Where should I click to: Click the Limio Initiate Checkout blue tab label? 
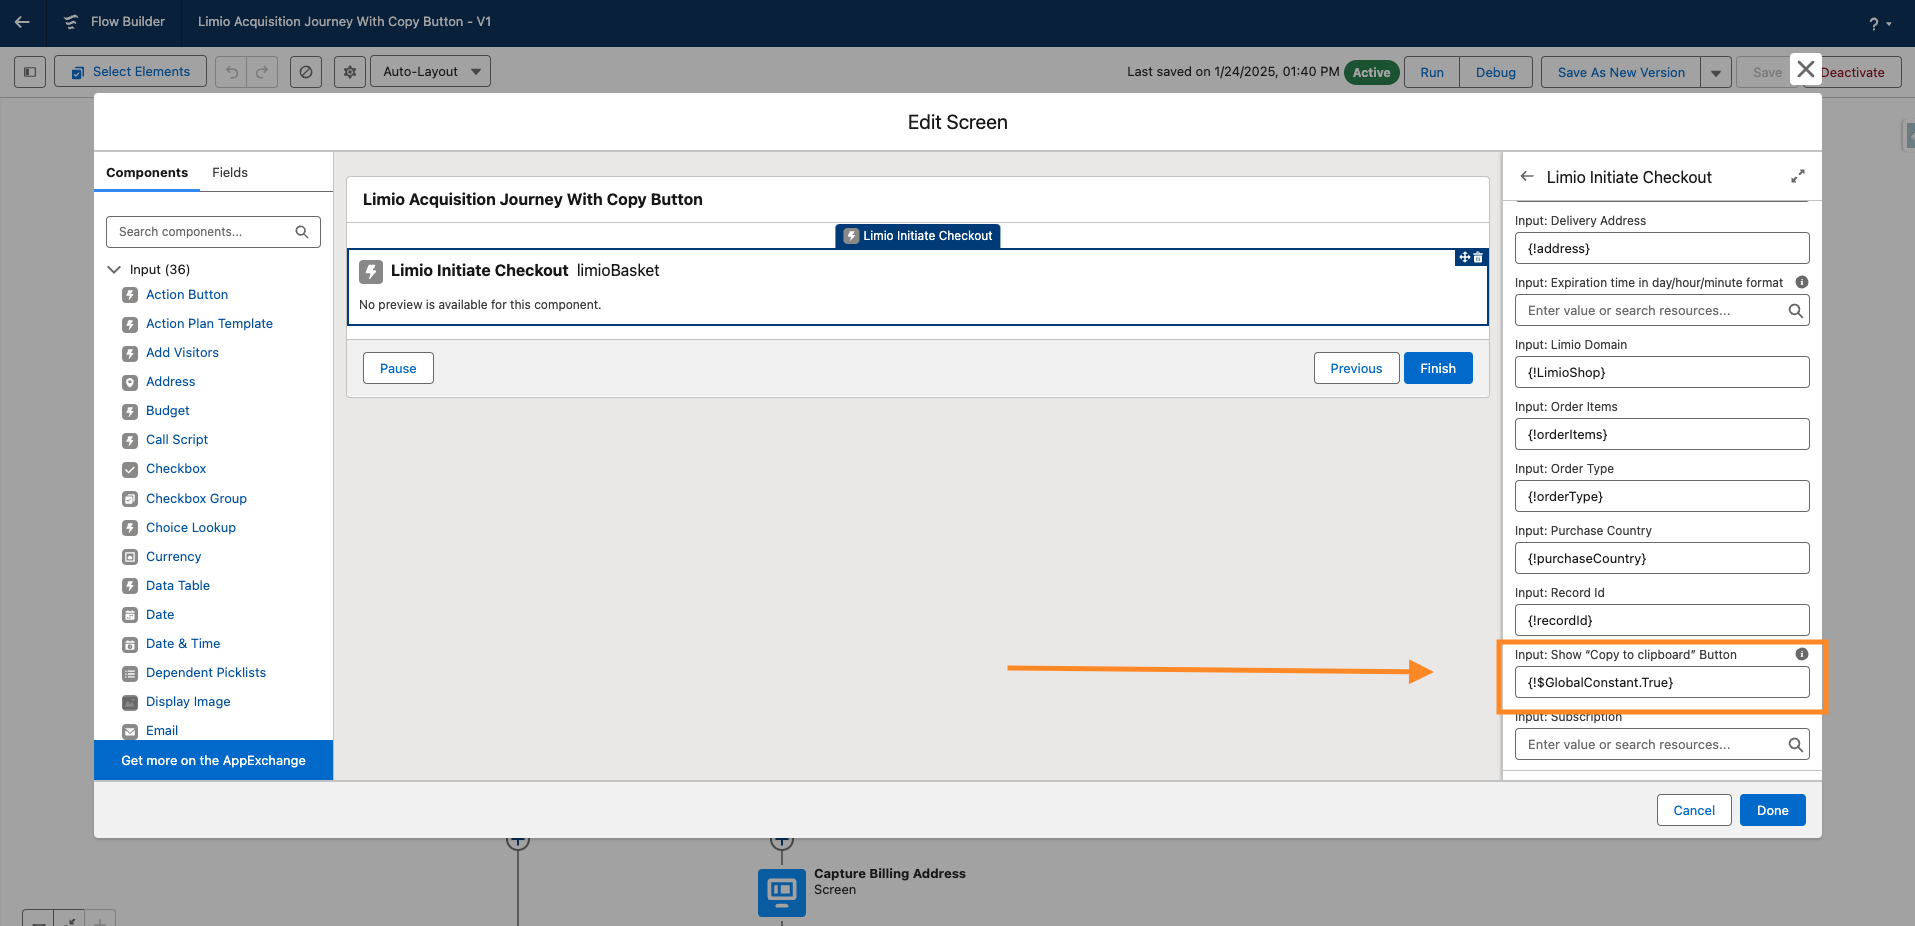tap(917, 236)
